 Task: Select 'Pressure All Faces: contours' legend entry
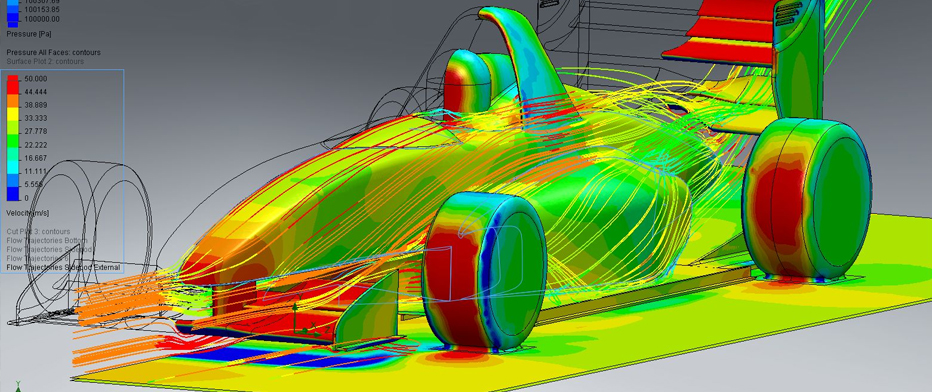point(53,52)
